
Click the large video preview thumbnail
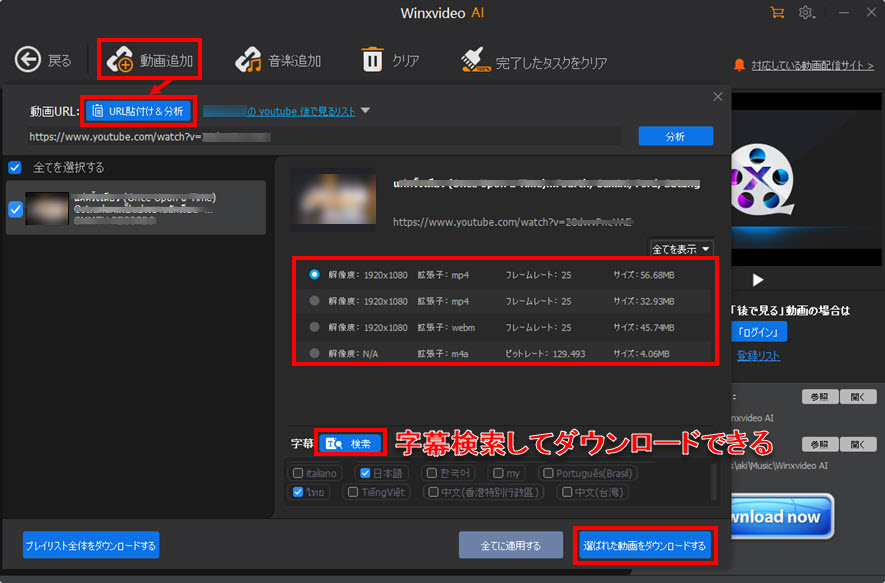334,199
